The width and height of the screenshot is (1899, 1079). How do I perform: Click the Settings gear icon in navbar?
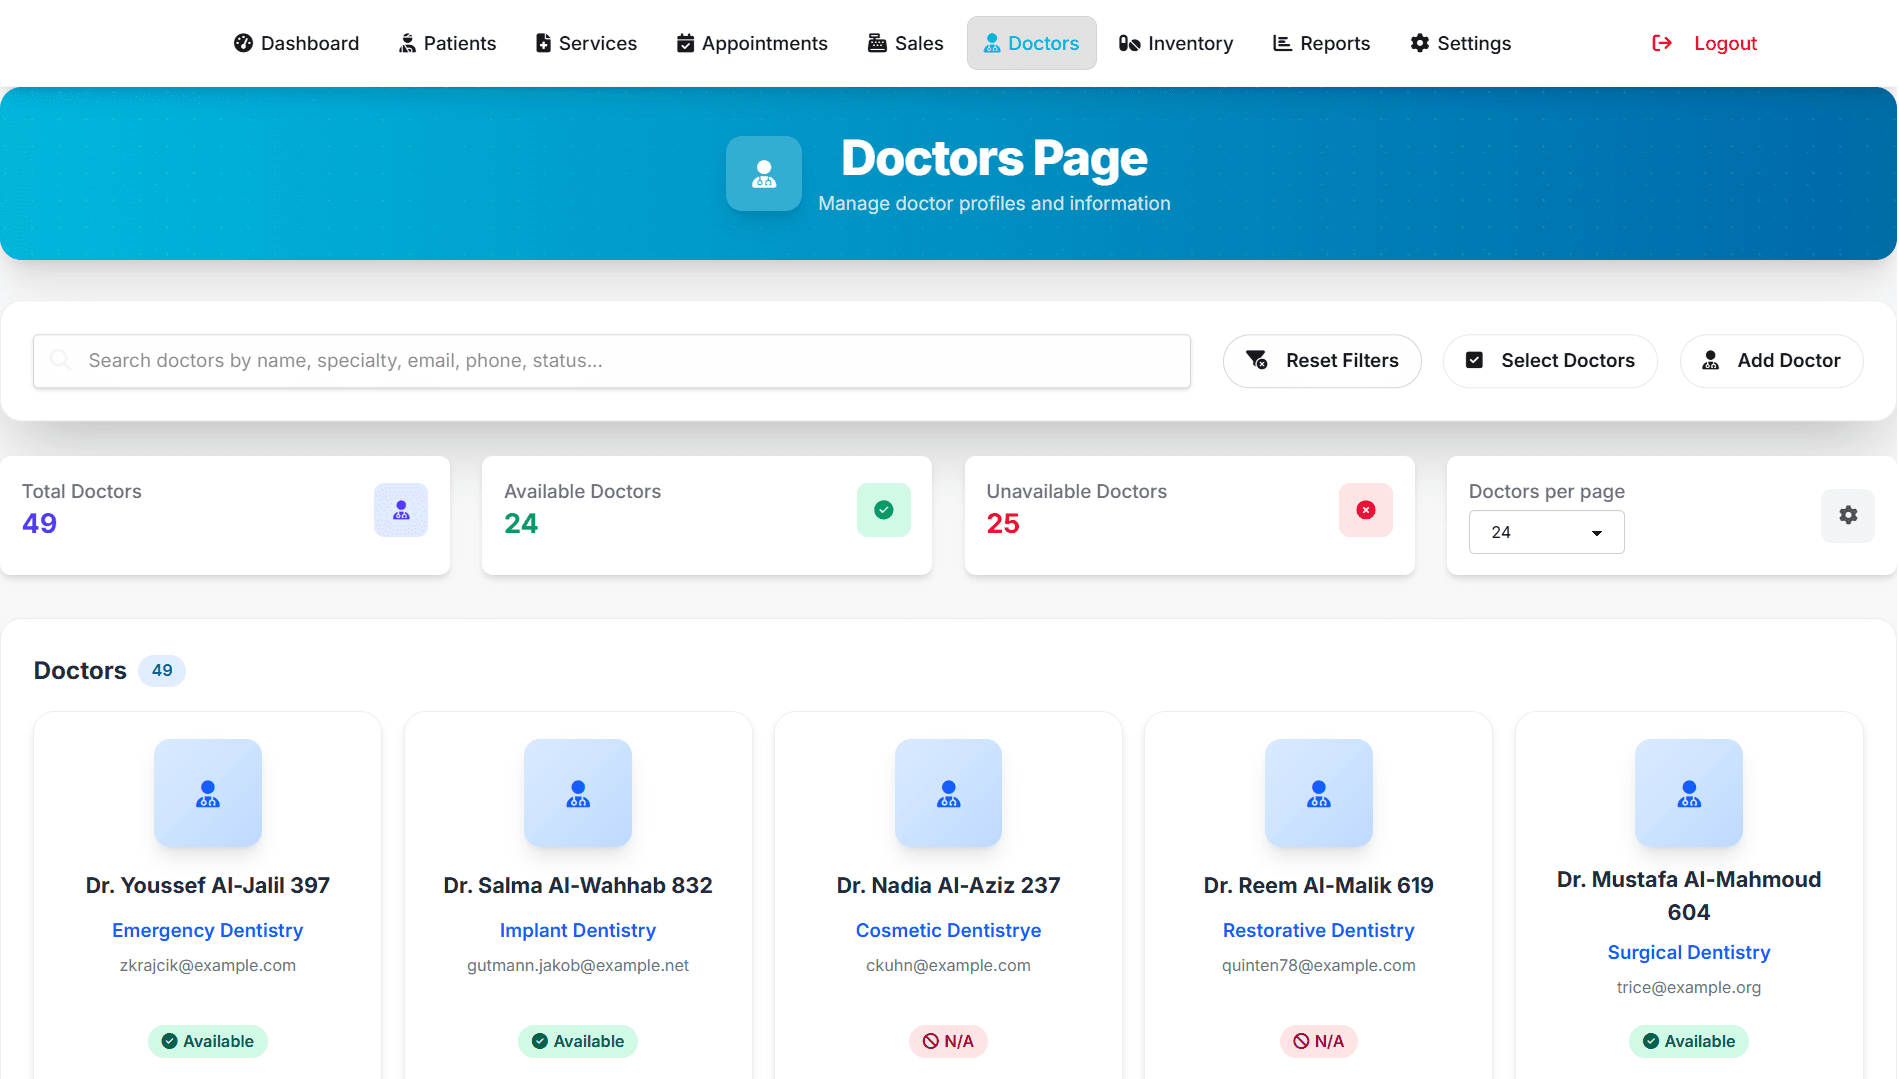[x=1420, y=43]
